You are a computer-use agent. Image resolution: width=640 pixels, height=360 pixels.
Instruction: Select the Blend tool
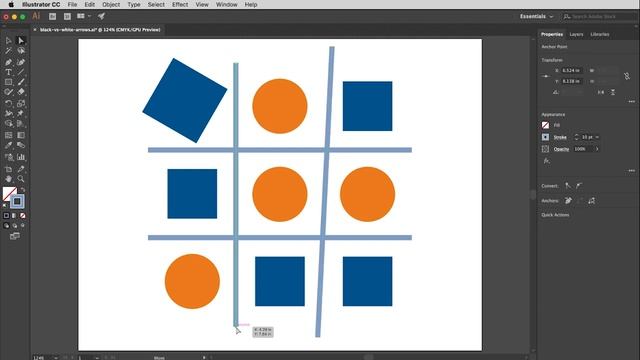click(21, 145)
